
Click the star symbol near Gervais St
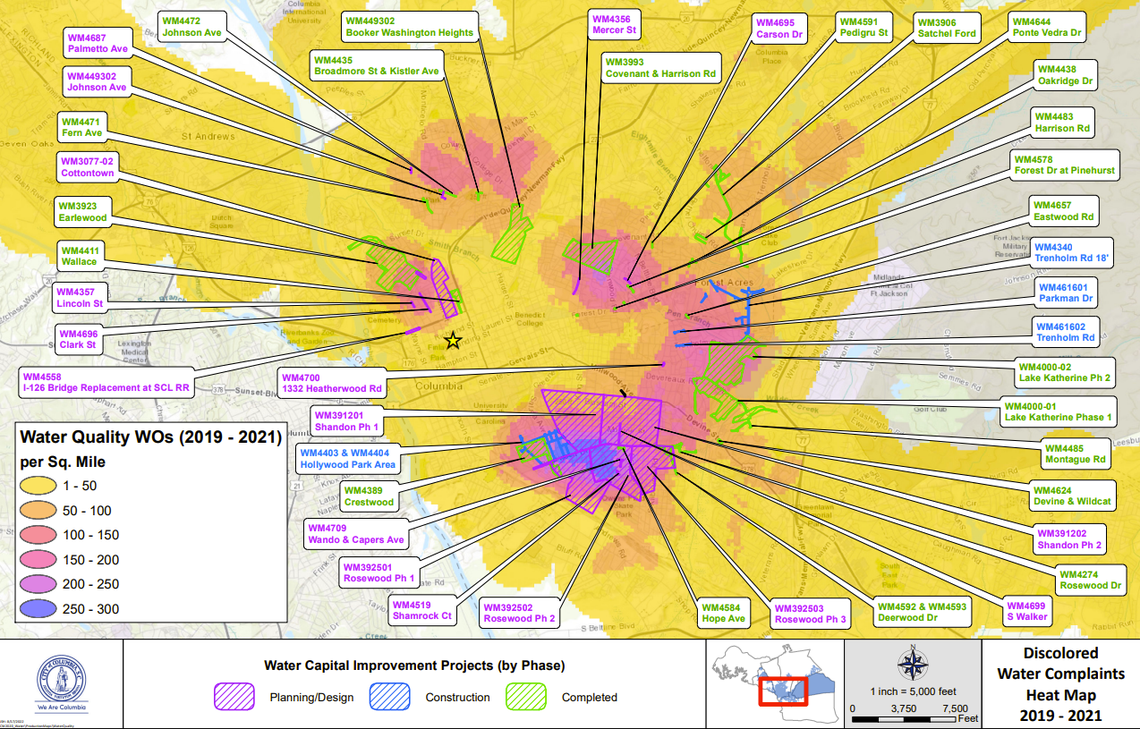(452, 341)
